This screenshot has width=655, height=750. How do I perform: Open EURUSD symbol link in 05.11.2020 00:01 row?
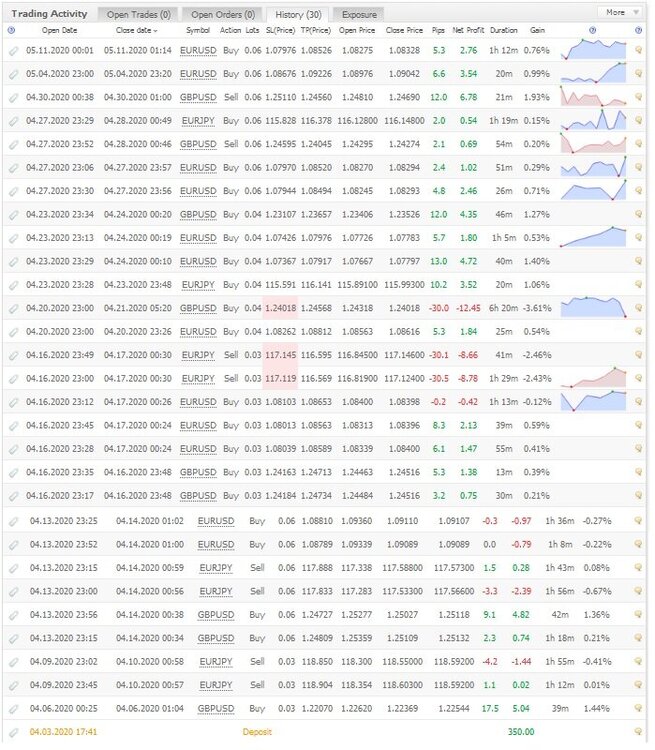198,50
